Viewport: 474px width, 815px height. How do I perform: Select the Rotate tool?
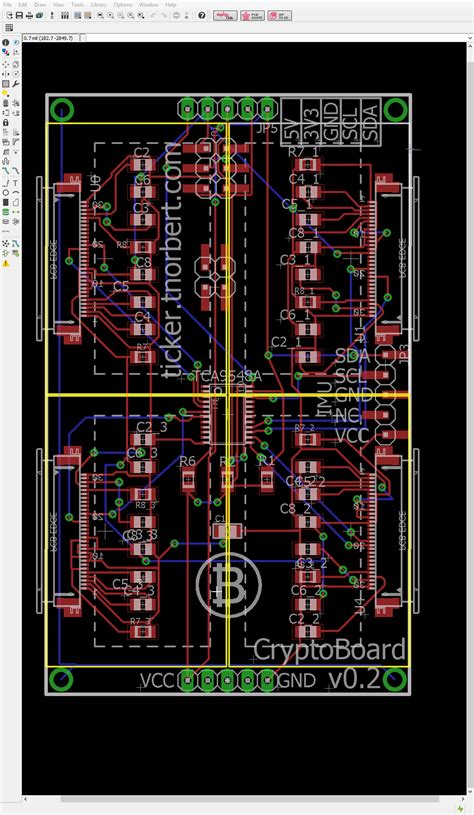[x=16, y=74]
